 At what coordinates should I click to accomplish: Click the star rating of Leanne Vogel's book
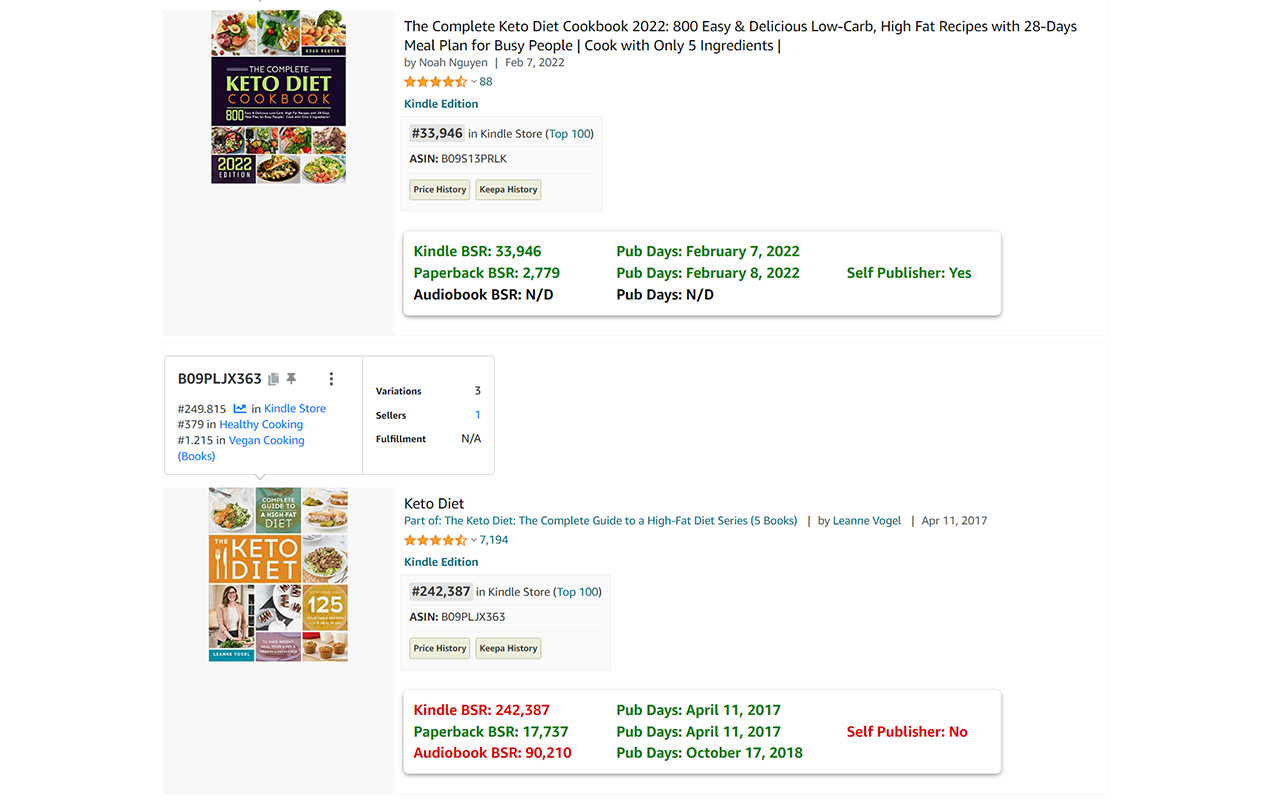435,540
